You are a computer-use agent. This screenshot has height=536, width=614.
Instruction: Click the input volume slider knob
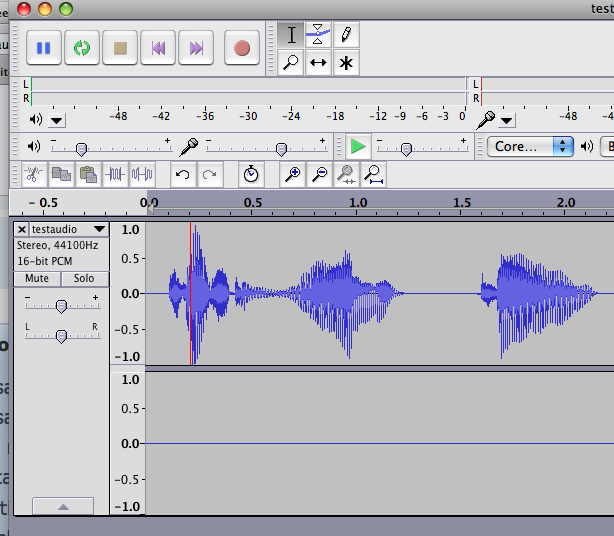[281, 149]
